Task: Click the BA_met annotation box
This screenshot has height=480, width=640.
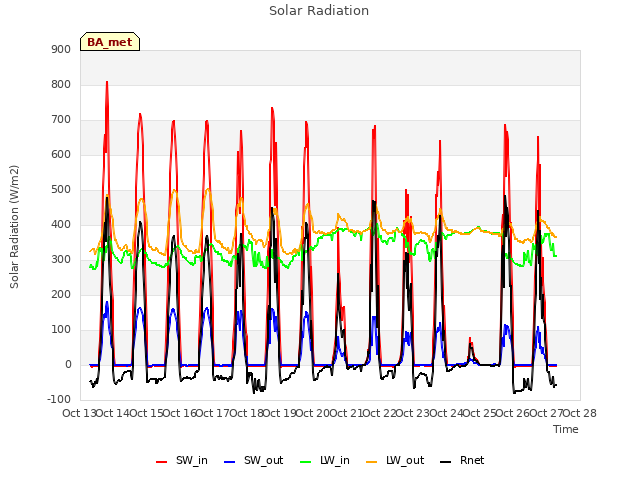Action: point(110,42)
